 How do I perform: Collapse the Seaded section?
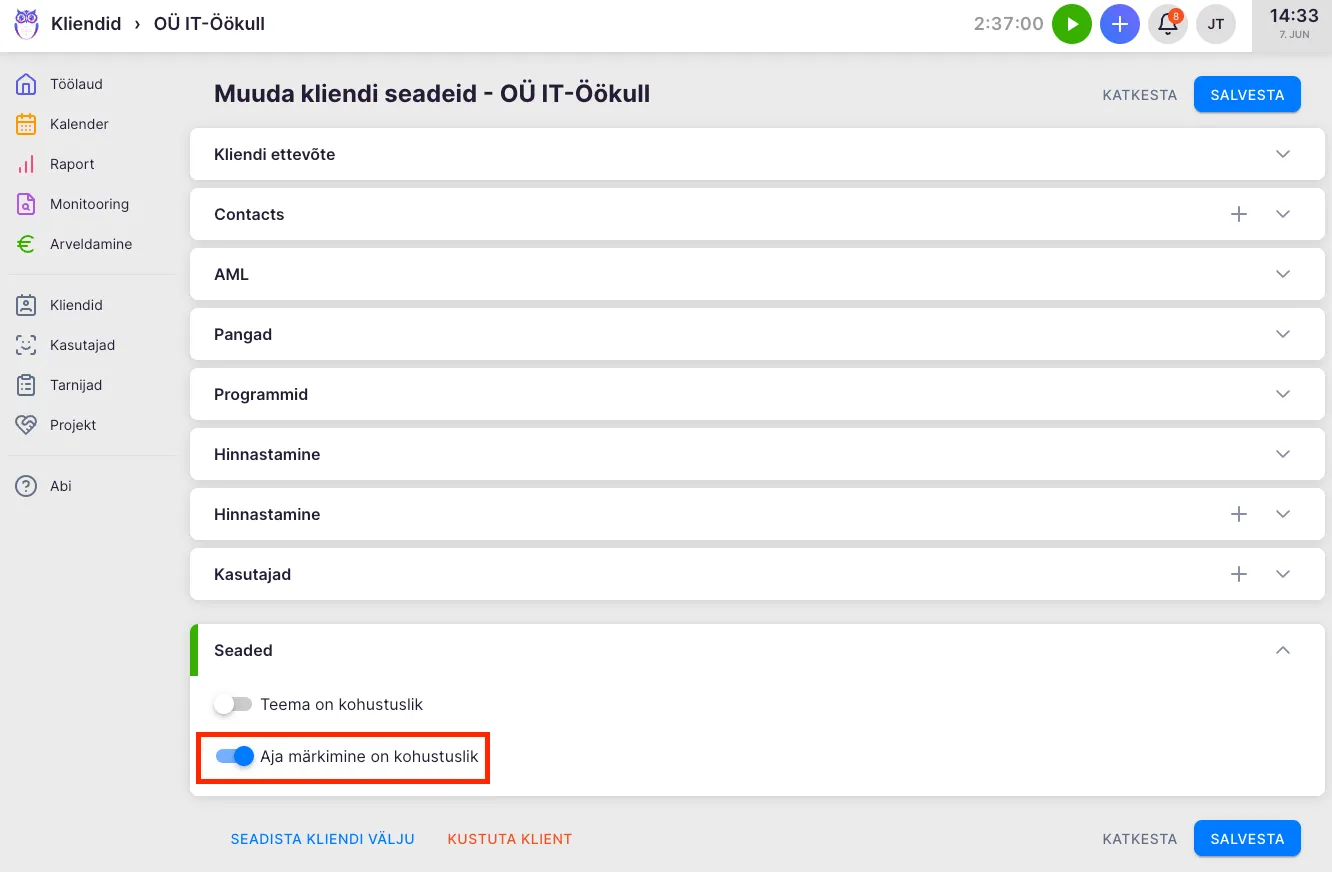point(1283,650)
